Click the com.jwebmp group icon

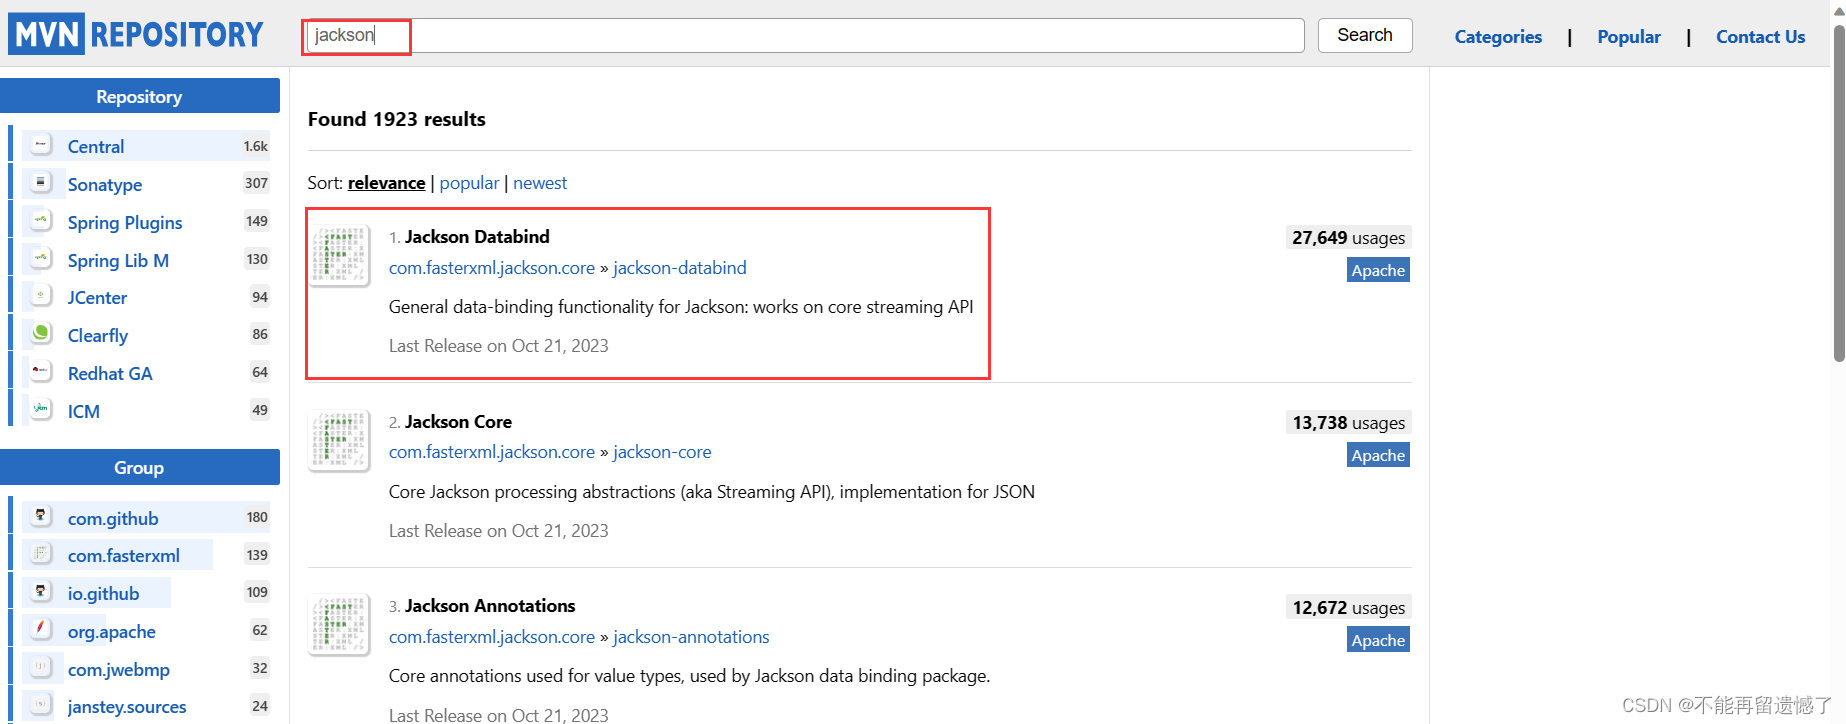point(41,668)
